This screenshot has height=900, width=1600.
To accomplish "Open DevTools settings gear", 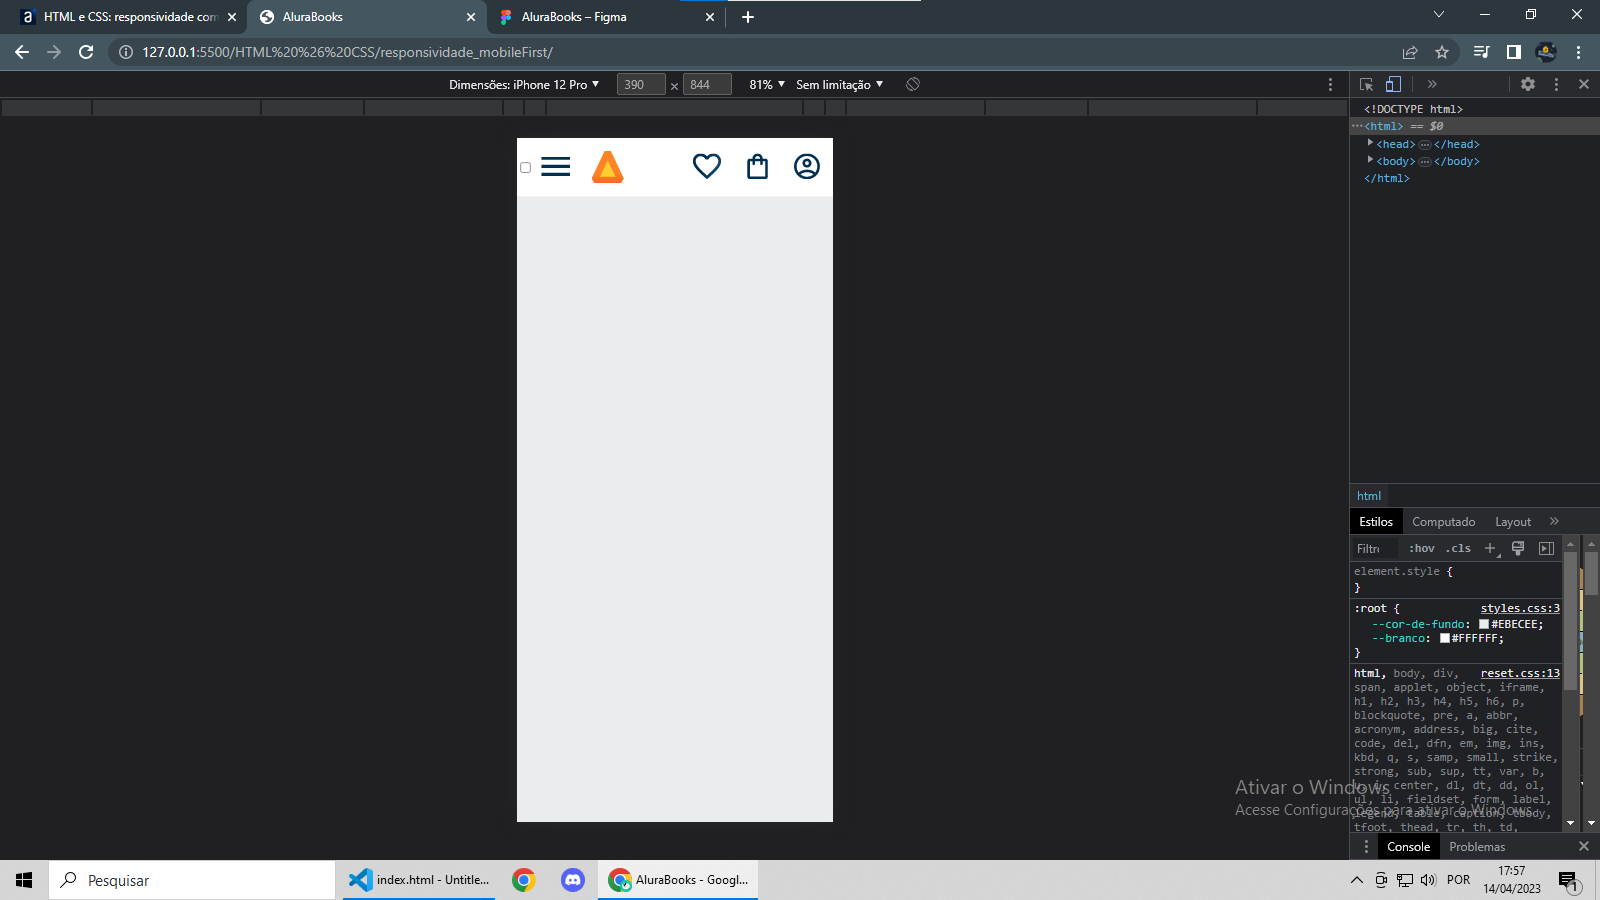I will 1528,84.
